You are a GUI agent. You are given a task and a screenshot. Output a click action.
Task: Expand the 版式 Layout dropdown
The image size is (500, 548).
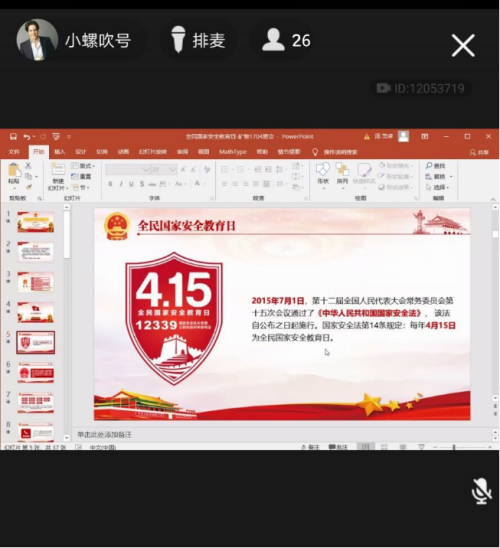point(83,166)
